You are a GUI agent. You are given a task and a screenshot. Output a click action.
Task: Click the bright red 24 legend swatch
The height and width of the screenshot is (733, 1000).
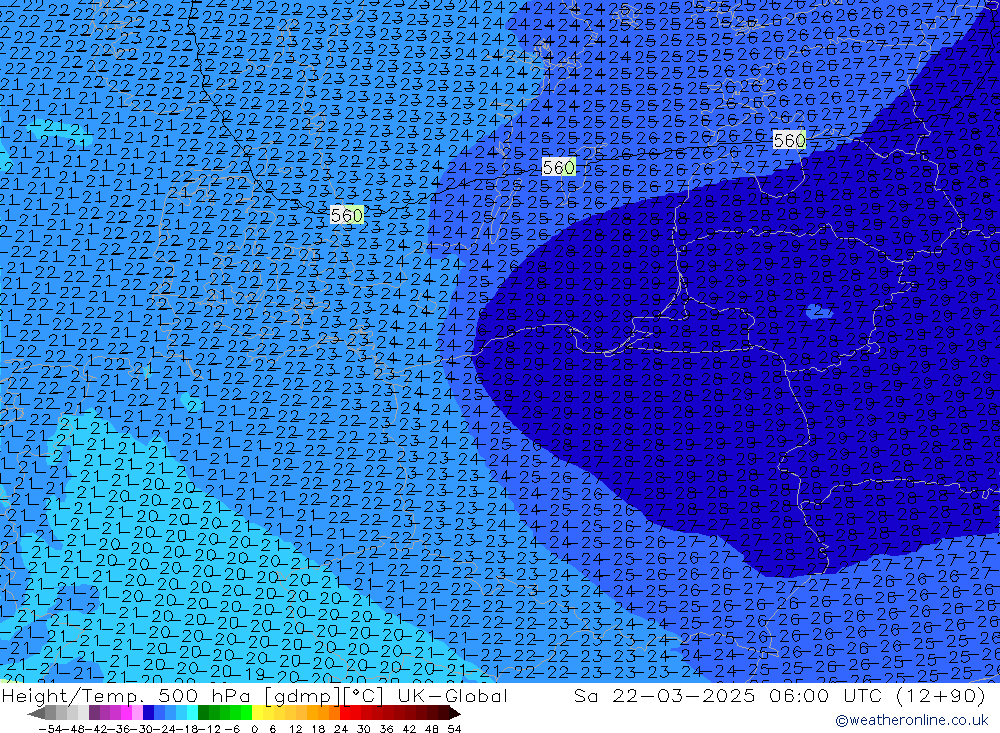(x=345, y=713)
